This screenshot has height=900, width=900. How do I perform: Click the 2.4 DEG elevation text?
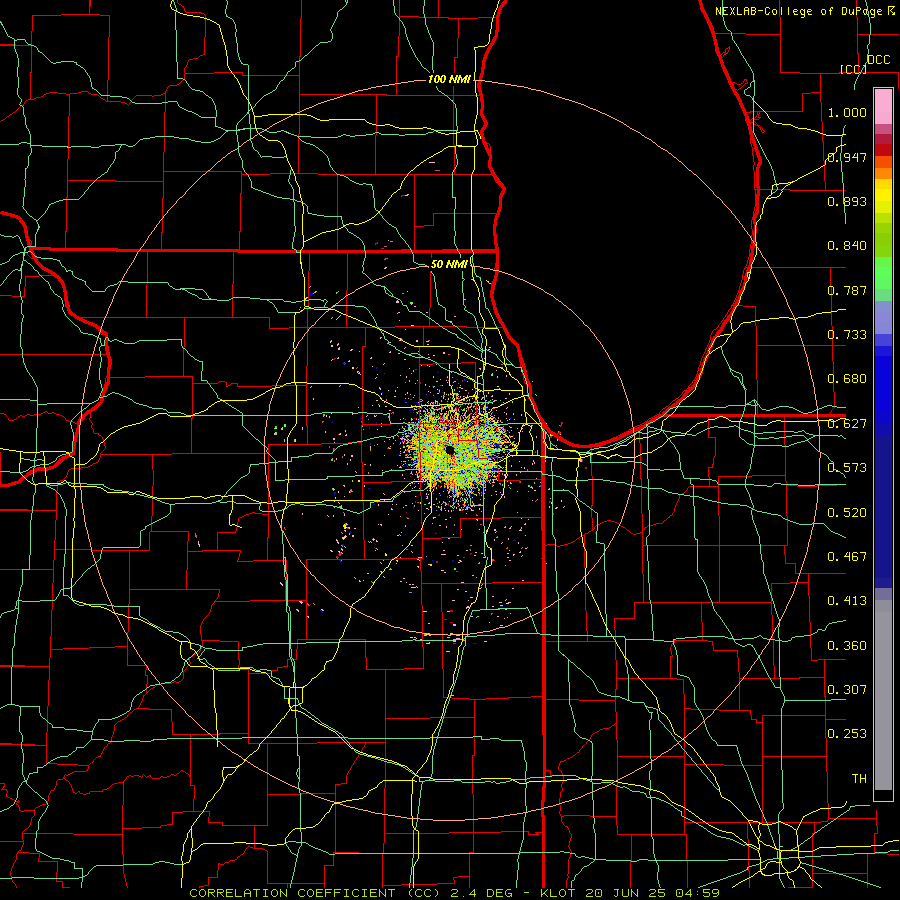pos(484,893)
